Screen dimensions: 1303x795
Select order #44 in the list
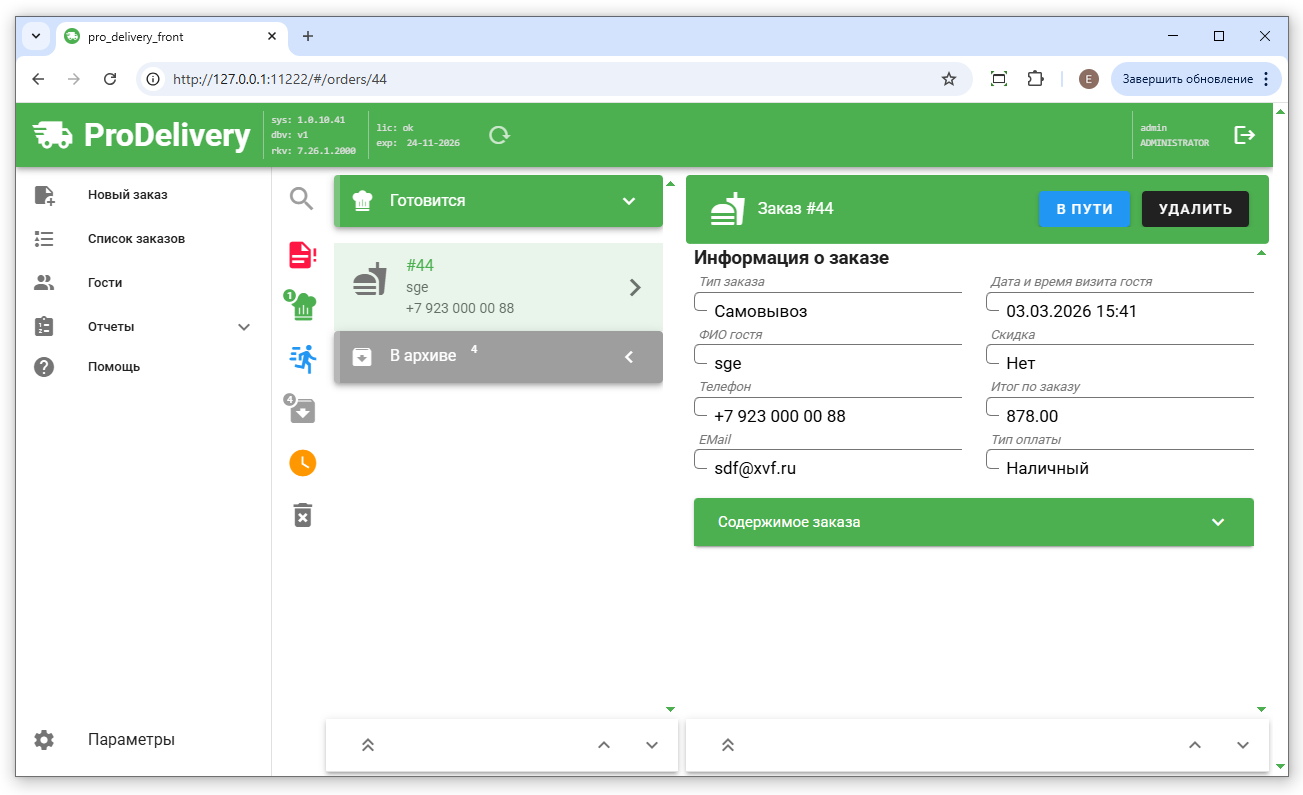click(x=497, y=287)
